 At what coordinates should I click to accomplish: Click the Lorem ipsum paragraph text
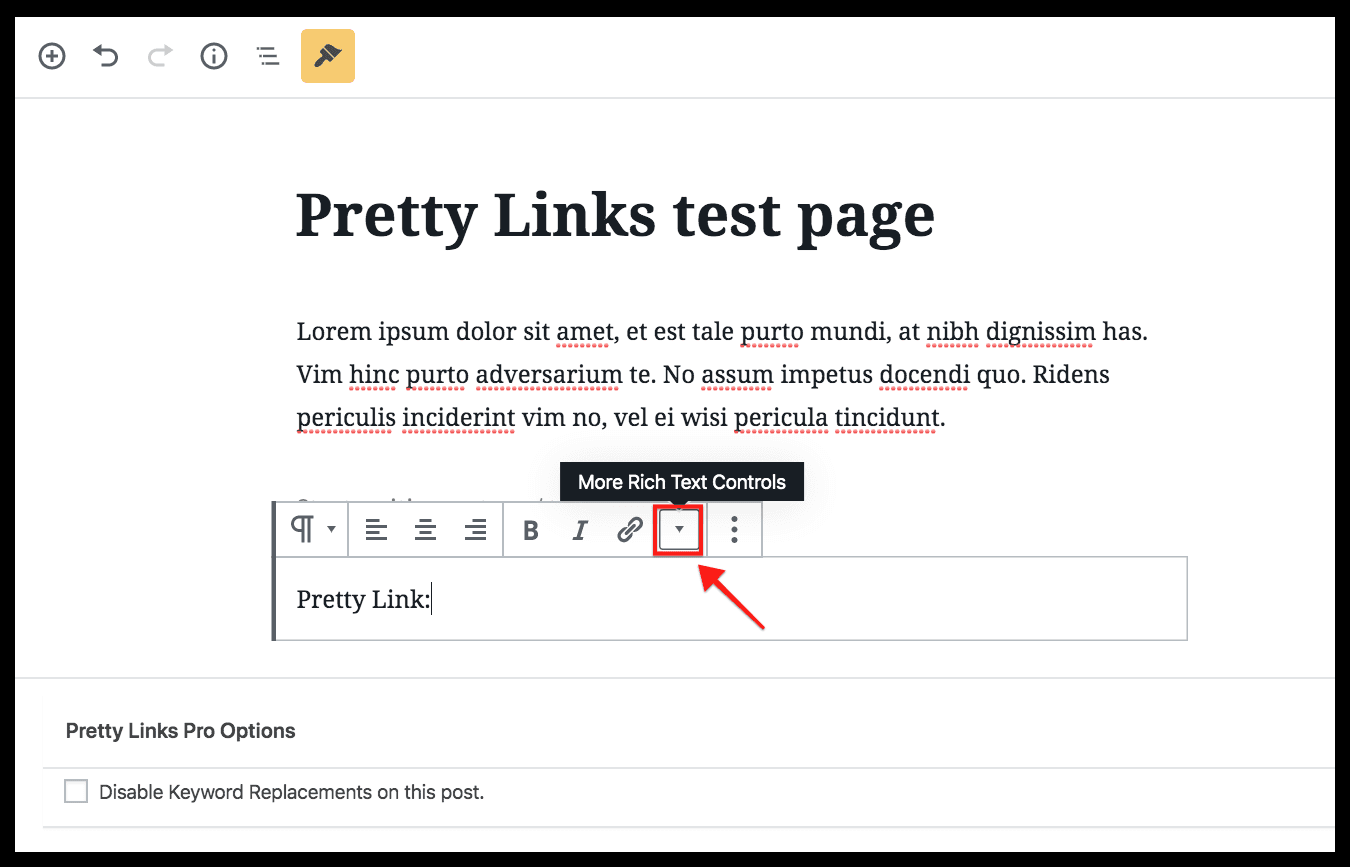coord(722,375)
